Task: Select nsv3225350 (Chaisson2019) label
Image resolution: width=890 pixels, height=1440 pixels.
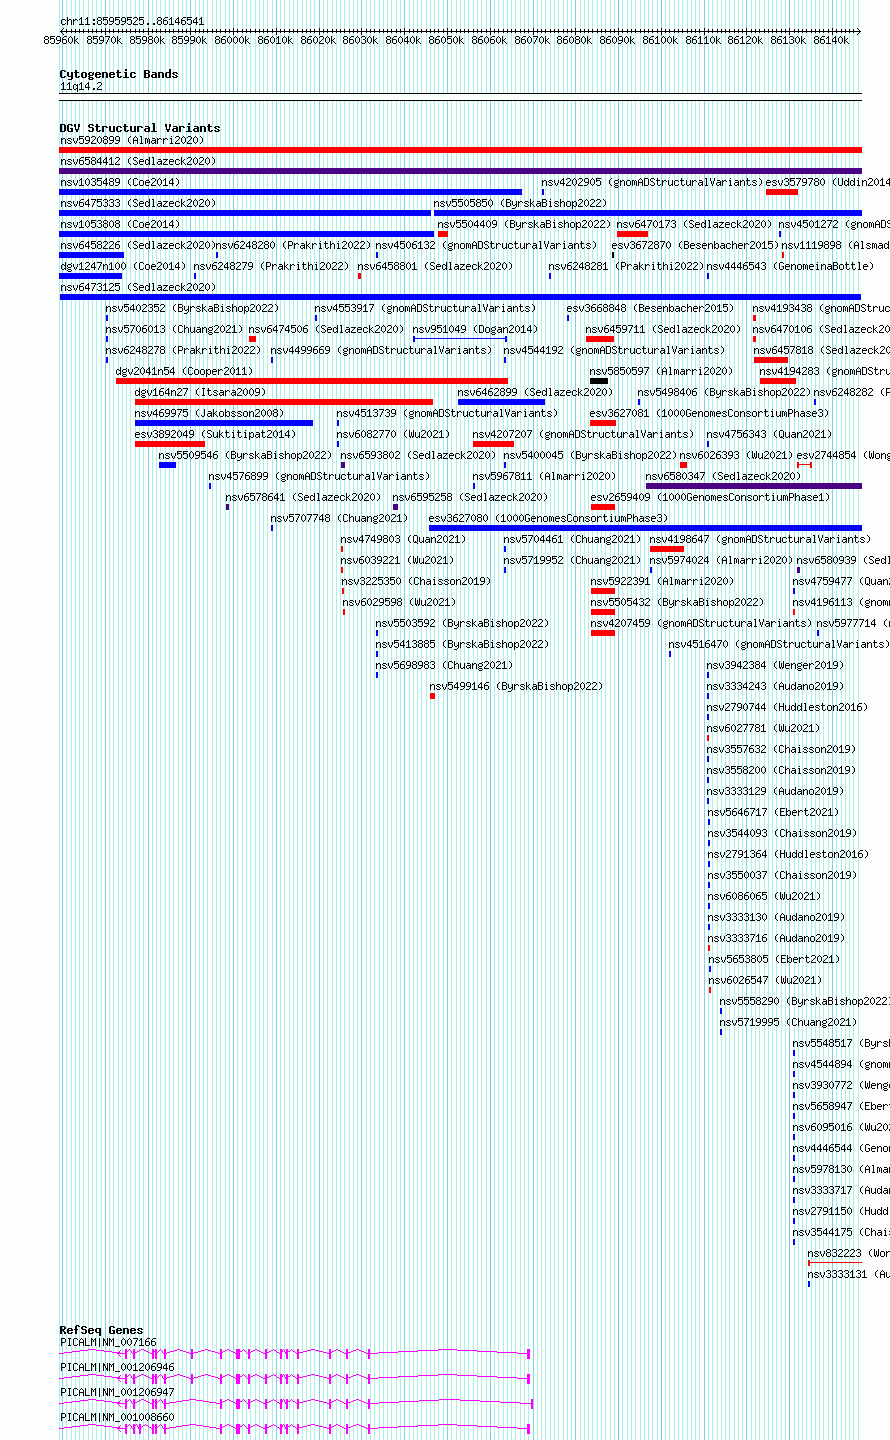Action: [416, 581]
